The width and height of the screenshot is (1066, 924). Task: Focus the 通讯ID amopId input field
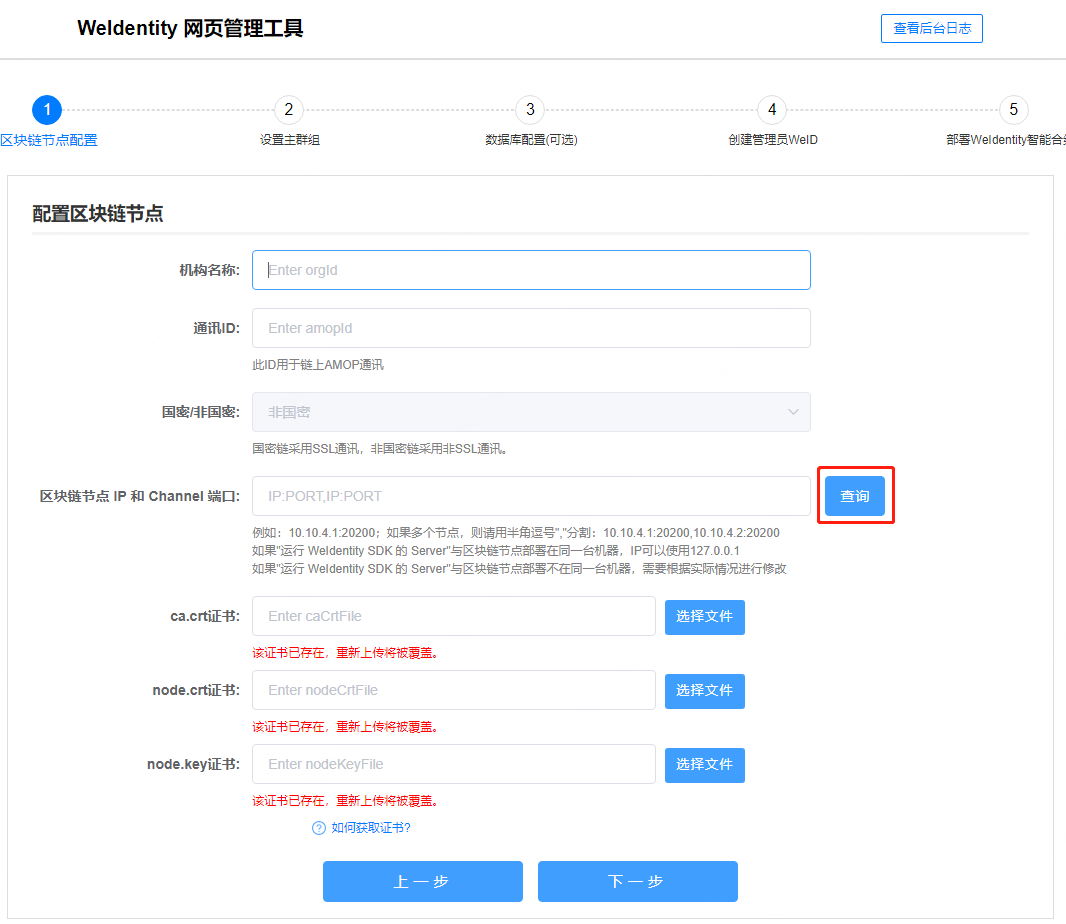pyautogui.click(x=531, y=328)
